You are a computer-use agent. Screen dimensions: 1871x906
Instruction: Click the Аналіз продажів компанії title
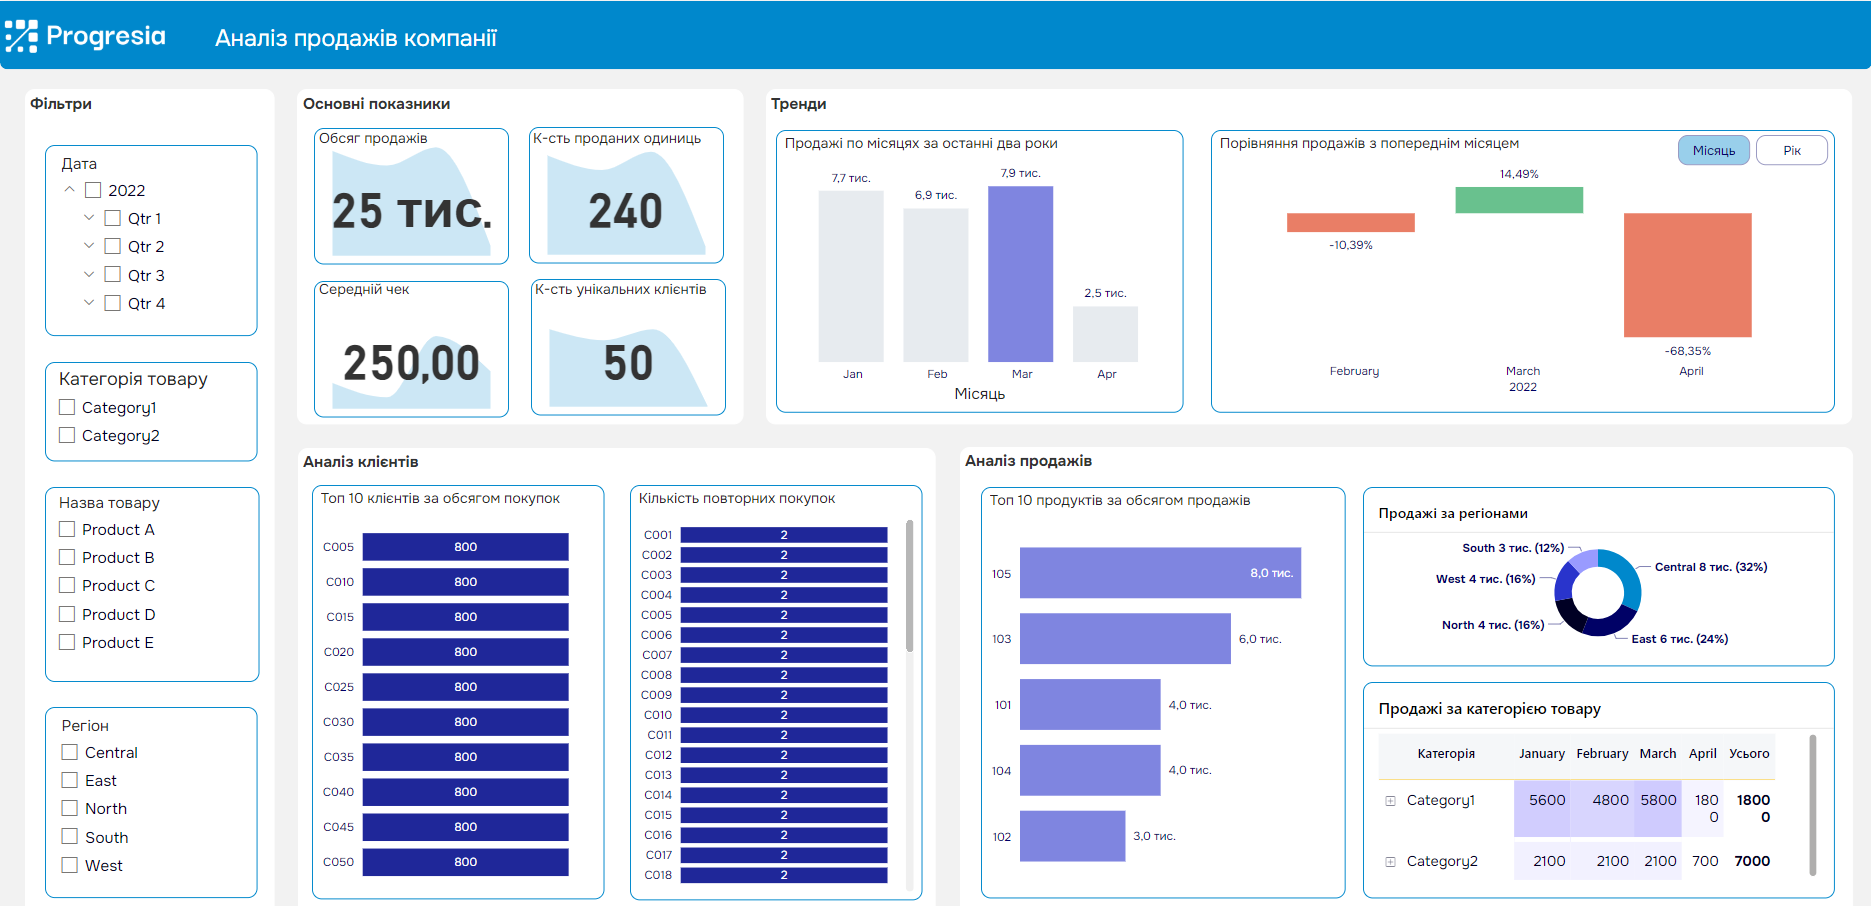pyautogui.click(x=356, y=38)
